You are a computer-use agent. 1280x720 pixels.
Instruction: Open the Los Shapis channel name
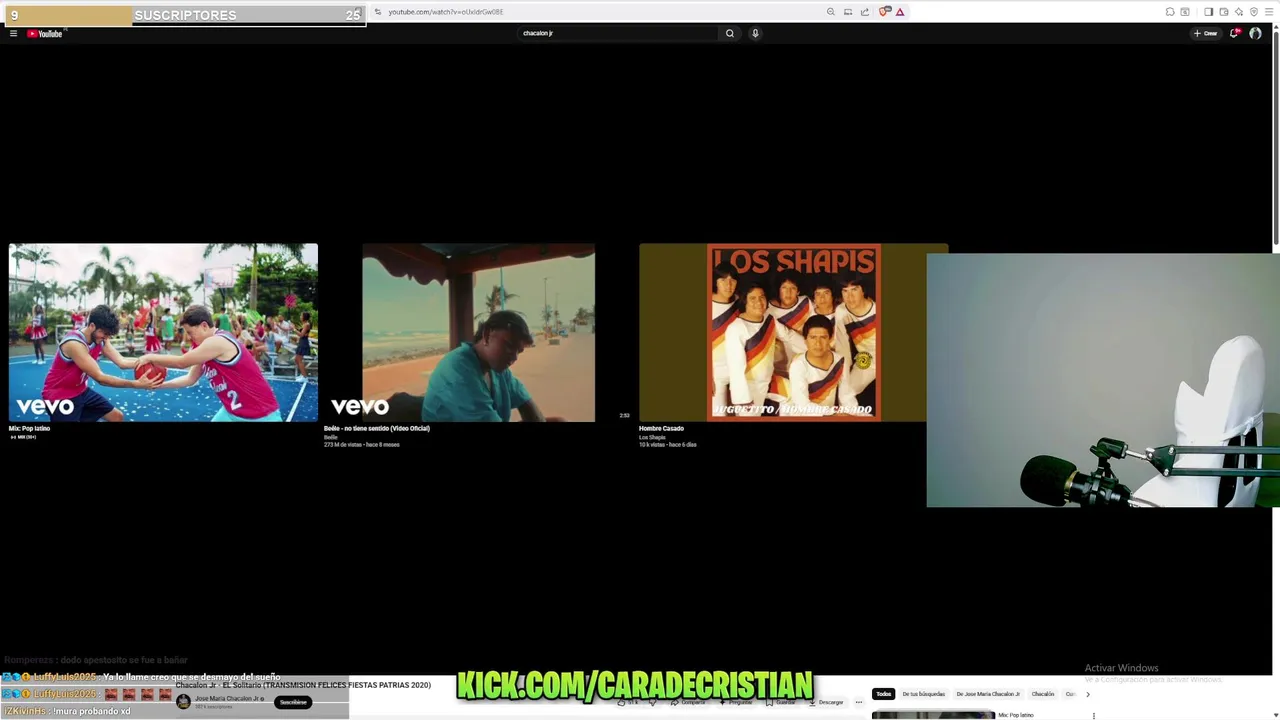pyautogui.click(x=652, y=437)
